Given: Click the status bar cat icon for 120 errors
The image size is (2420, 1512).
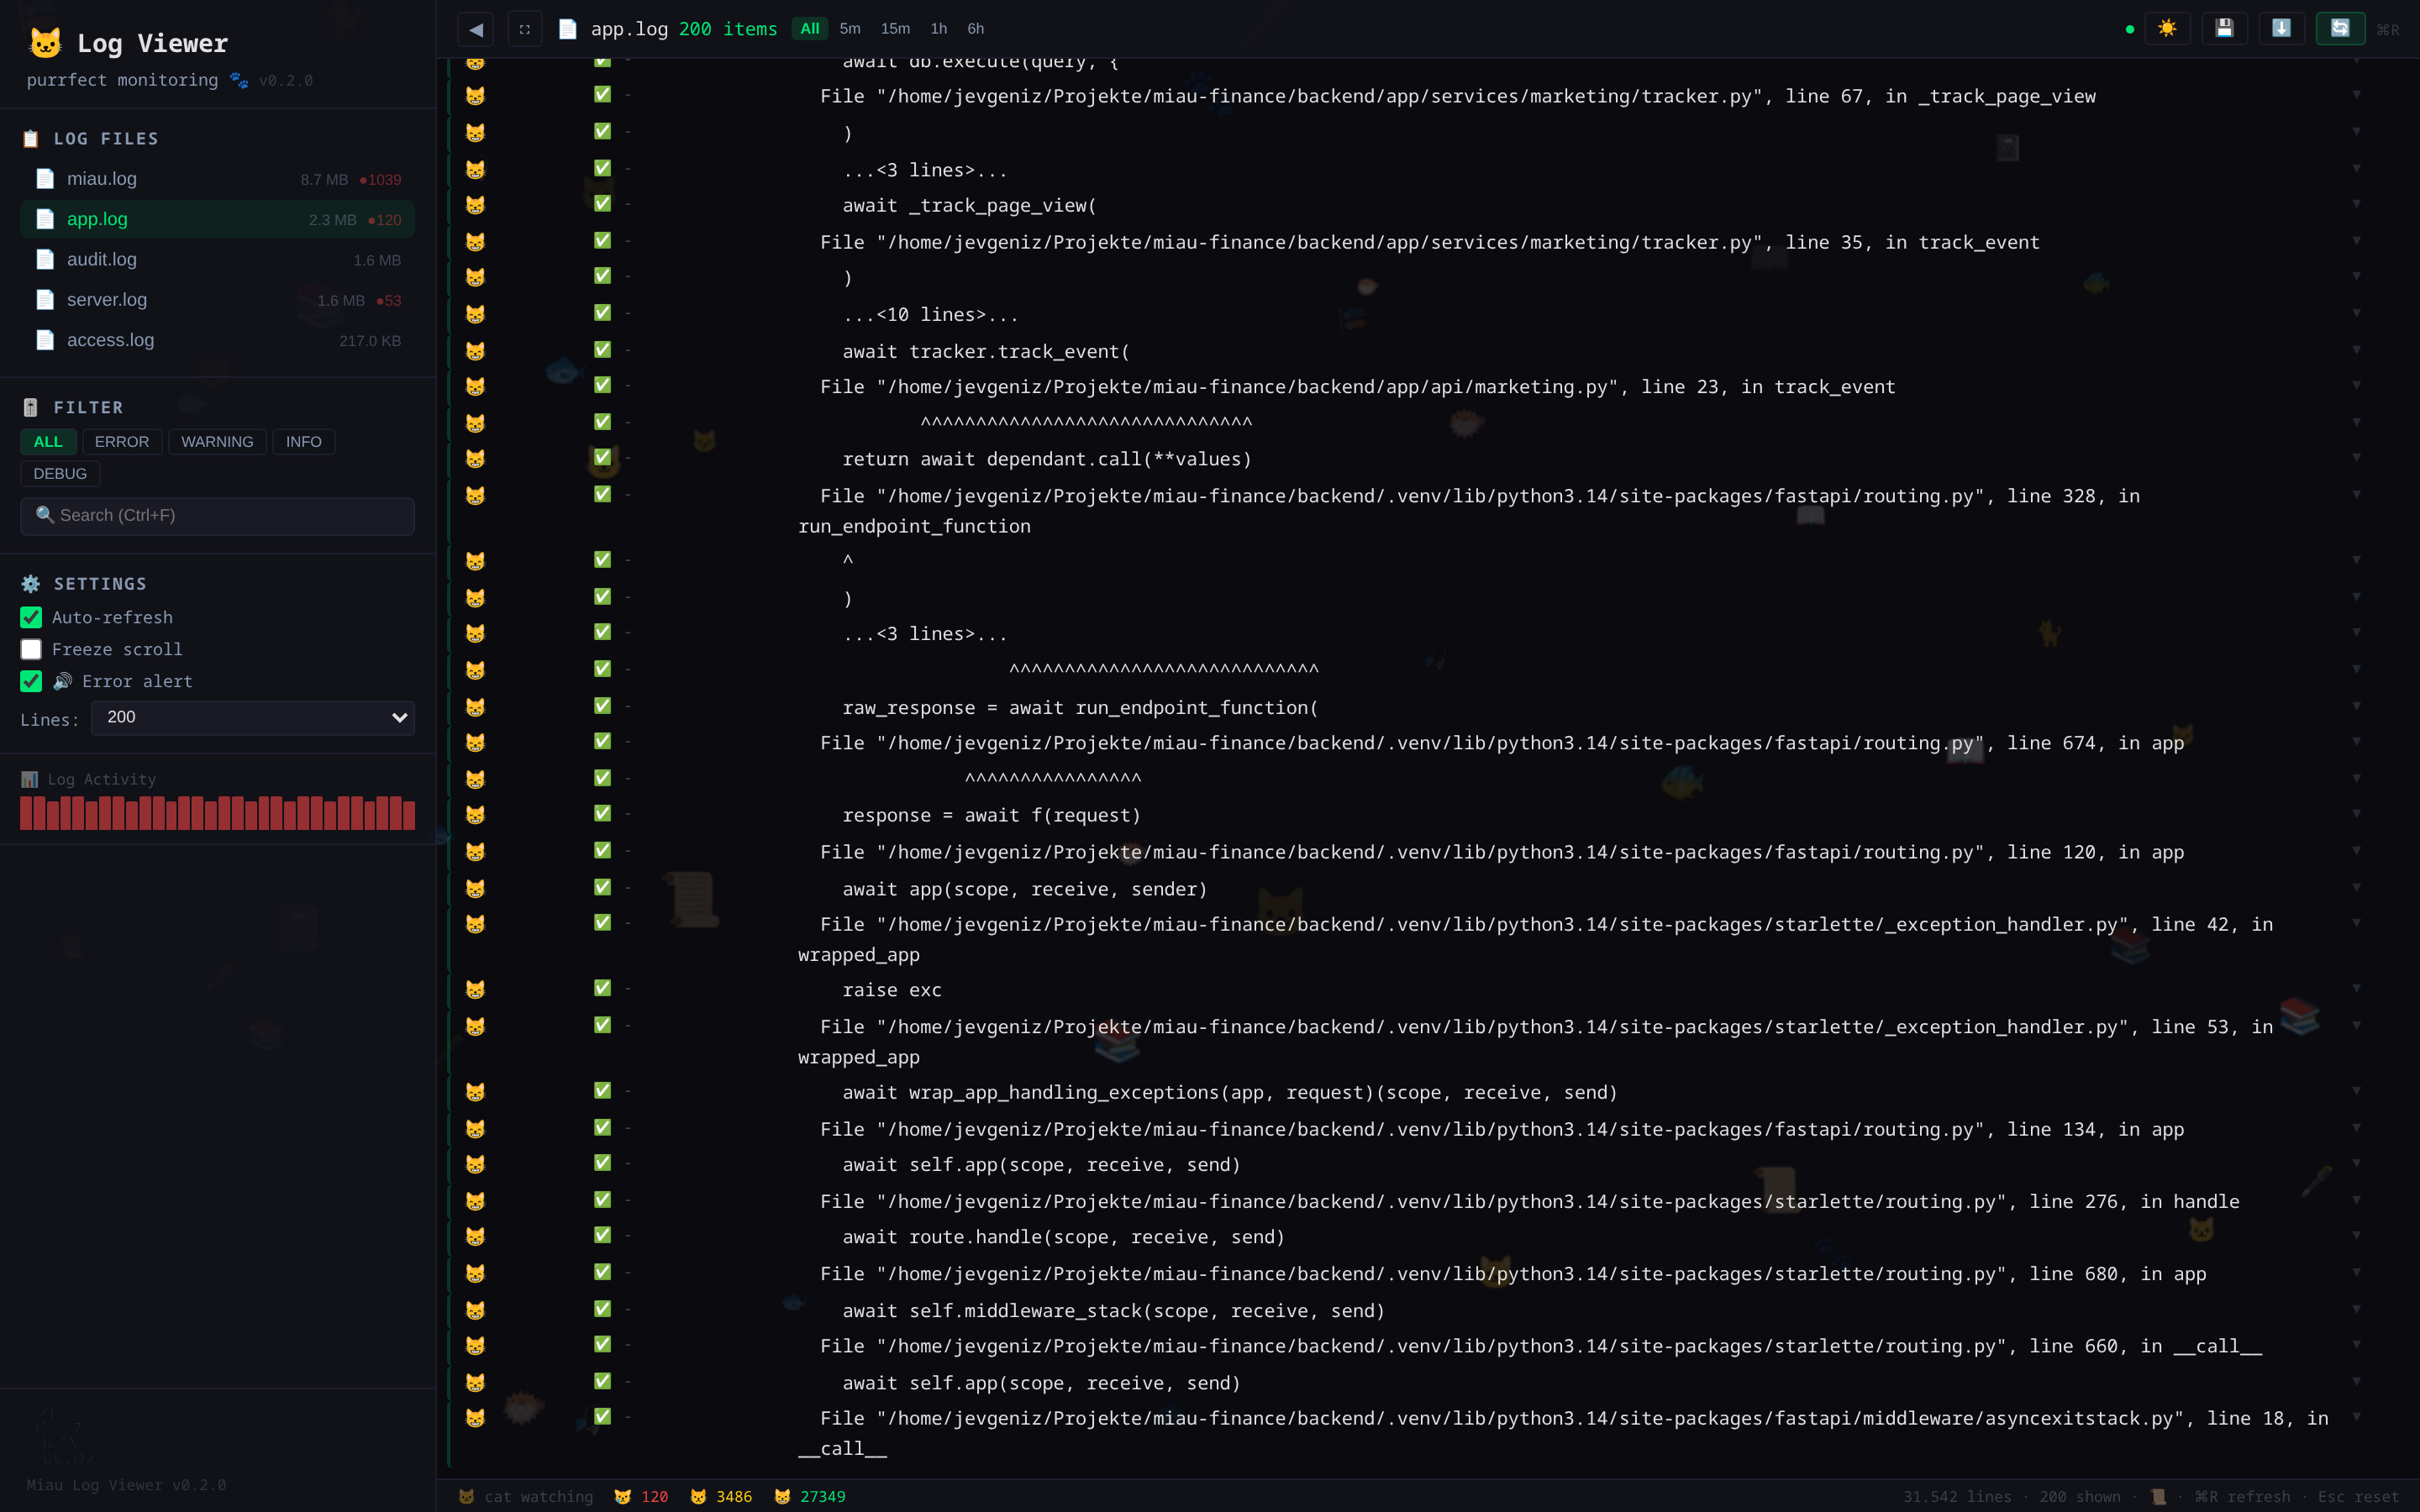Looking at the screenshot, I should point(622,1496).
